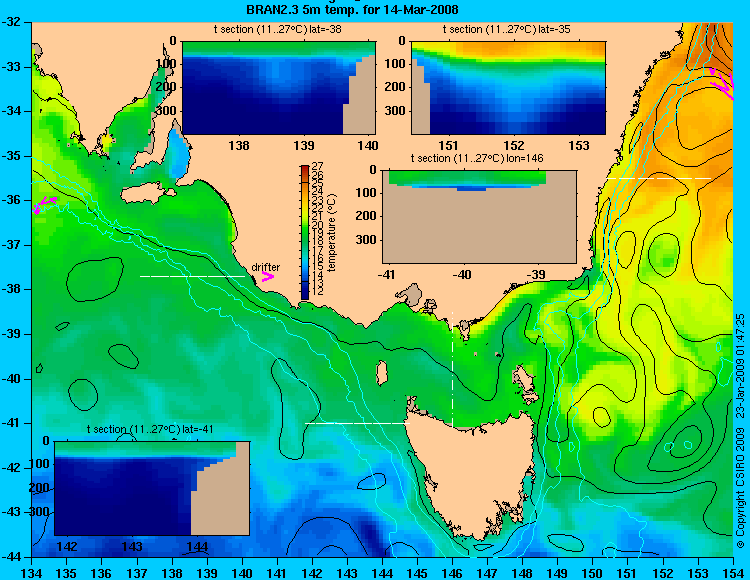Open the lat=-35 temperature section inset plot

point(508,88)
